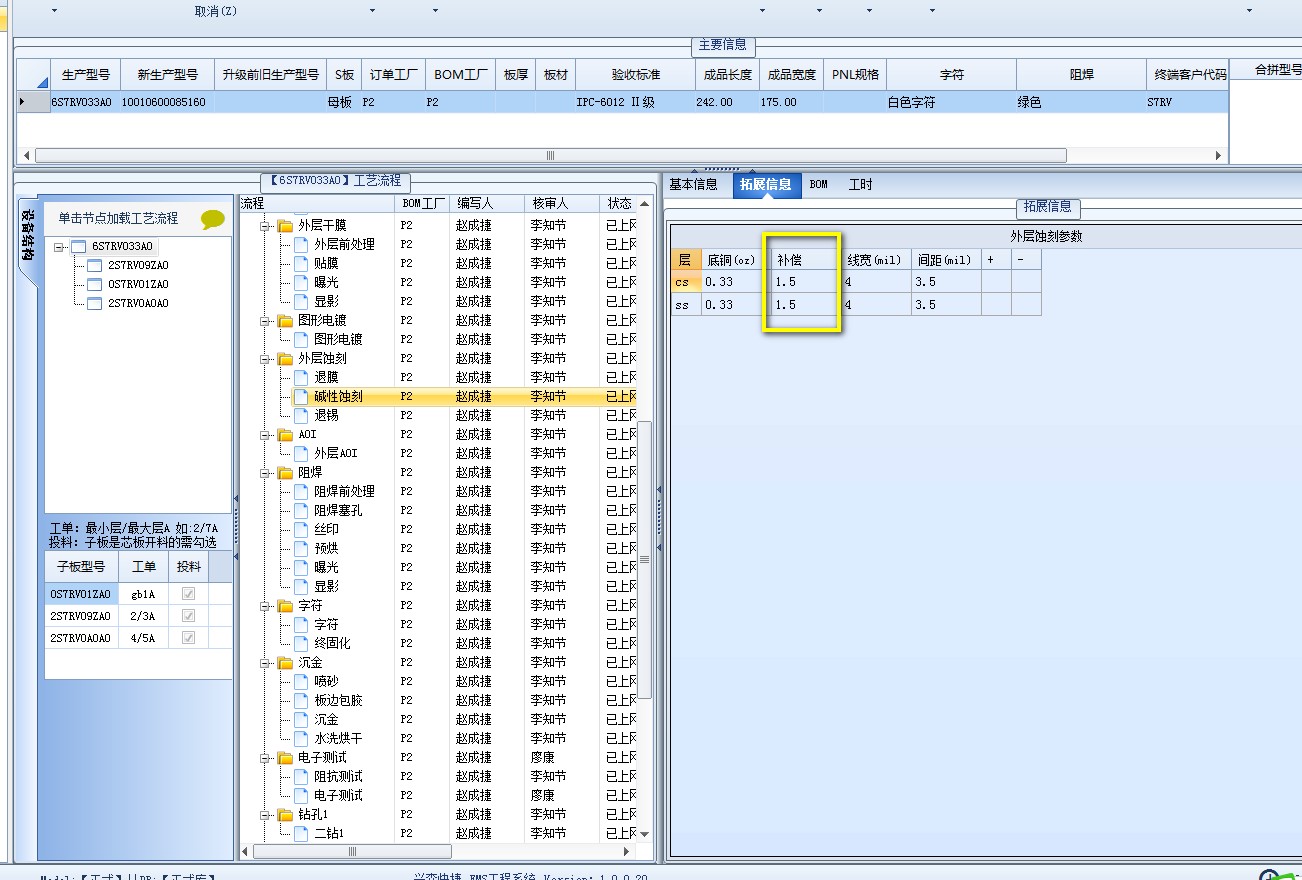Click the 2S7RV09ZA0 node icon in tree

pos(95,265)
